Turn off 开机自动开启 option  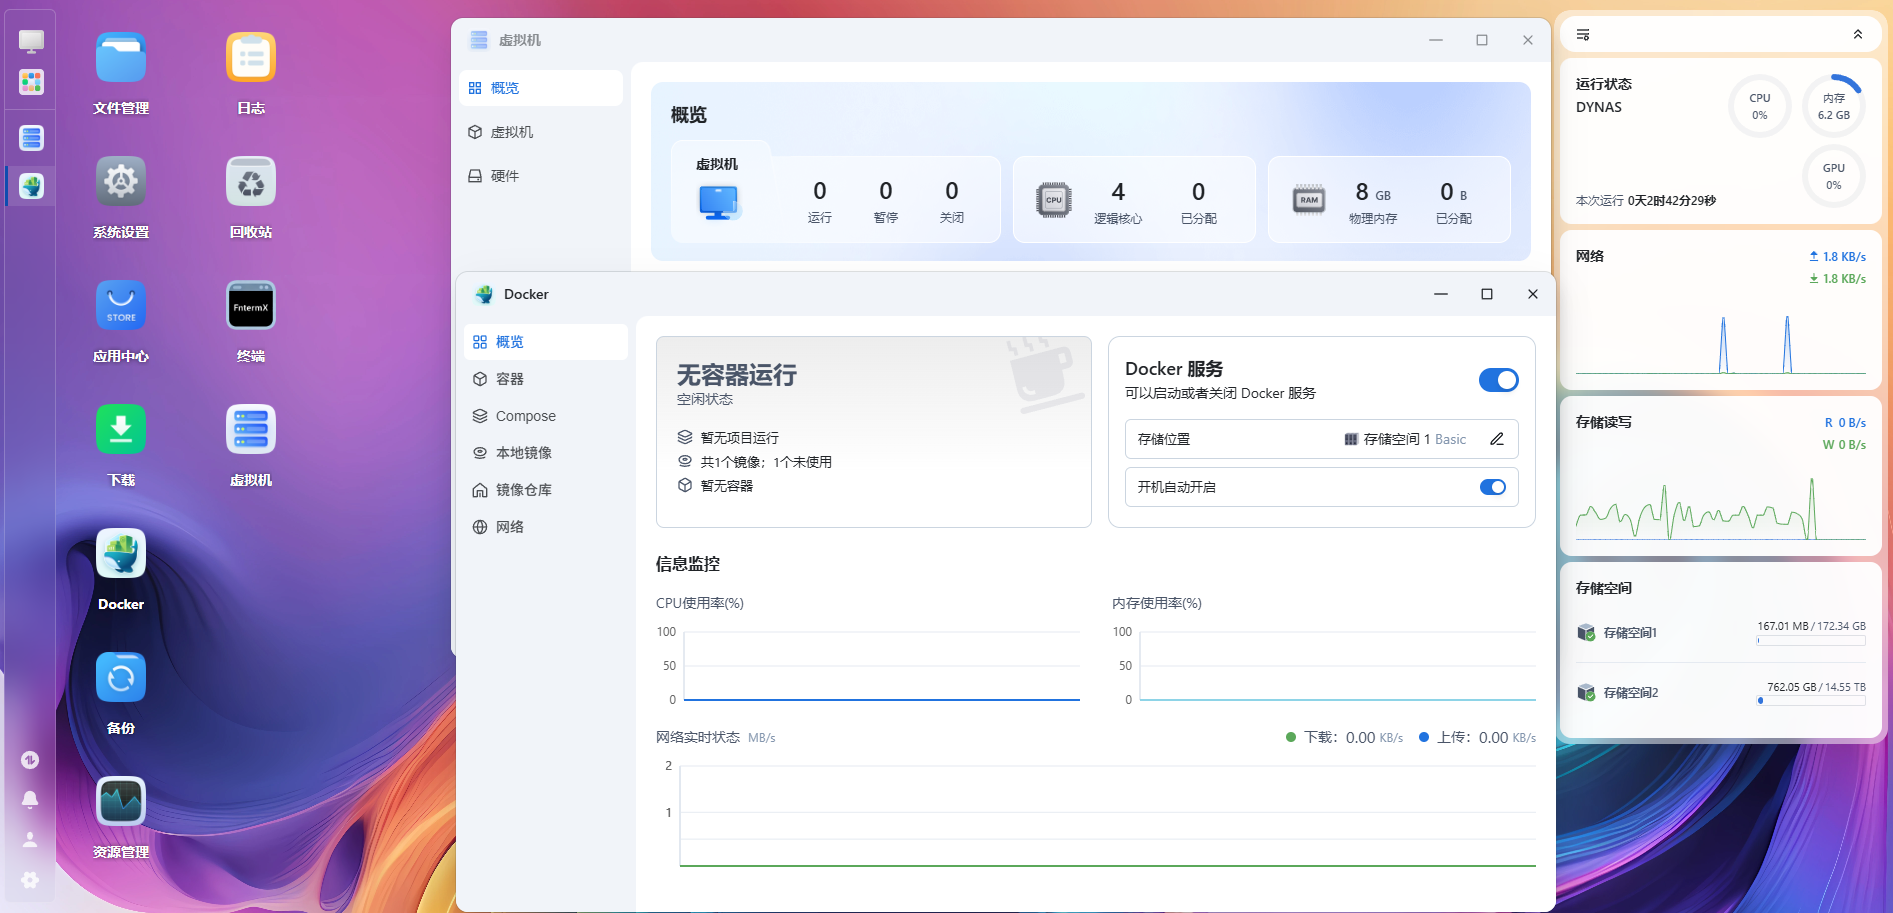click(1492, 487)
